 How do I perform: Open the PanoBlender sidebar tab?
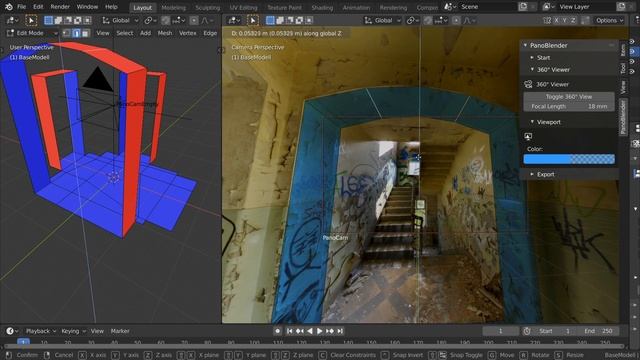point(623,118)
